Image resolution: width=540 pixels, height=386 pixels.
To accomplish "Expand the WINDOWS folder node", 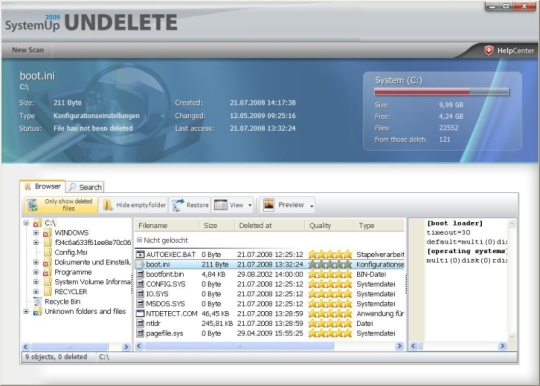I will click(x=36, y=233).
